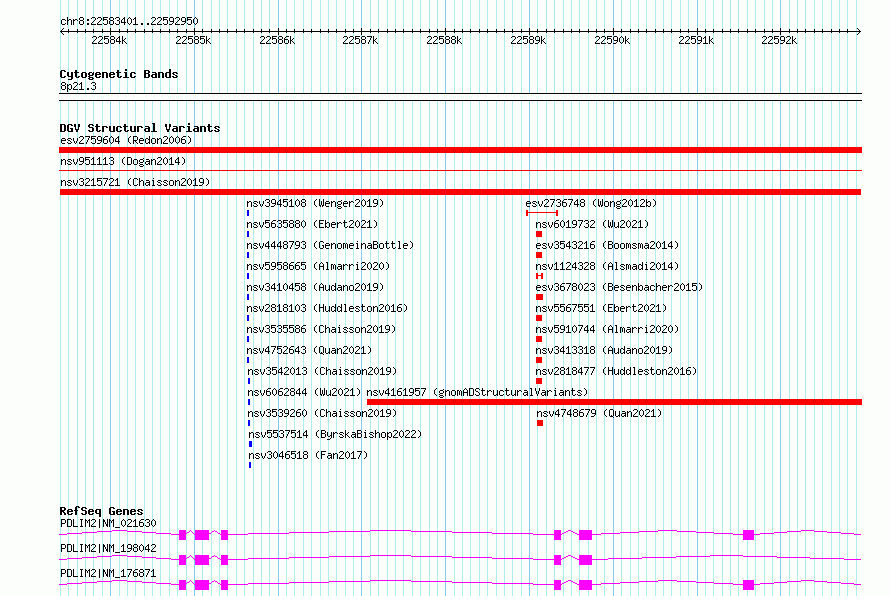Click the PDLIM2|NM_021630 transcript label
Image resolution: width=890 pixels, height=596 pixels.
click(108, 523)
